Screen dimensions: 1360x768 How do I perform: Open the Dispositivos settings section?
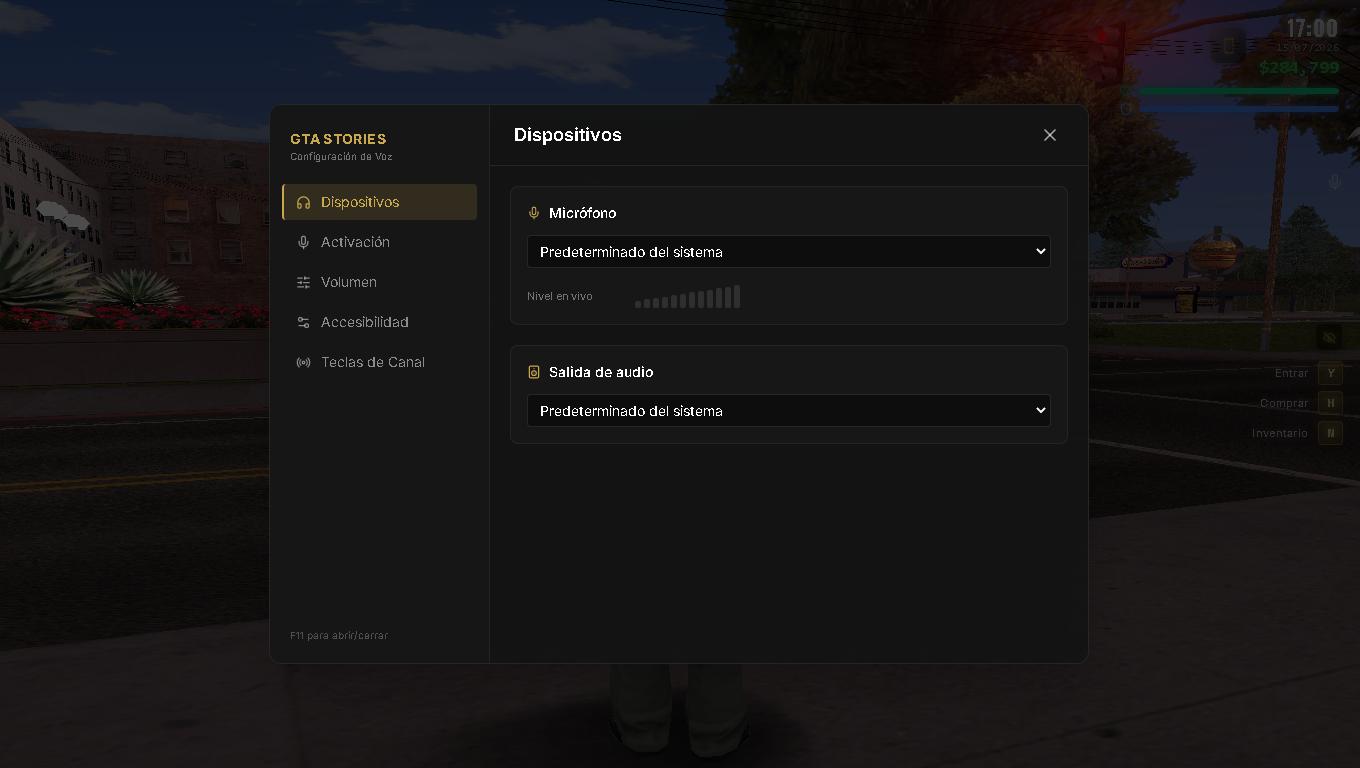(x=379, y=202)
